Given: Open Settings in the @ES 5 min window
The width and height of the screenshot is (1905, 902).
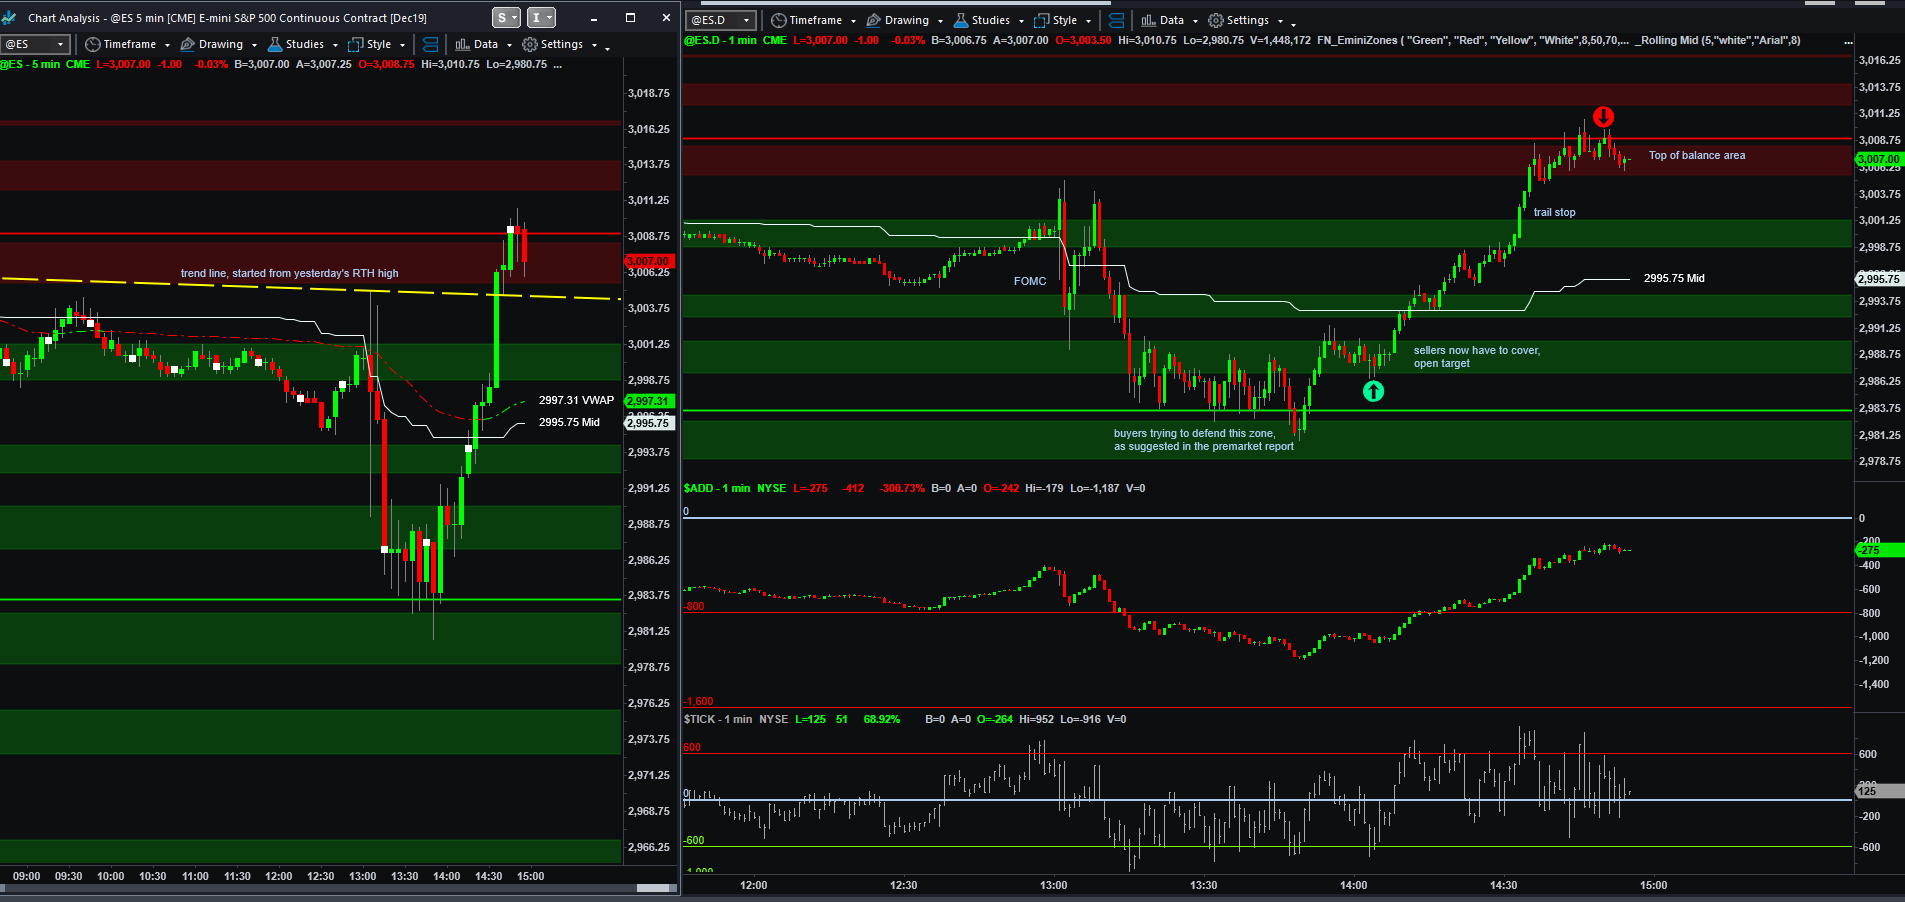Looking at the screenshot, I should tap(553, 44).
